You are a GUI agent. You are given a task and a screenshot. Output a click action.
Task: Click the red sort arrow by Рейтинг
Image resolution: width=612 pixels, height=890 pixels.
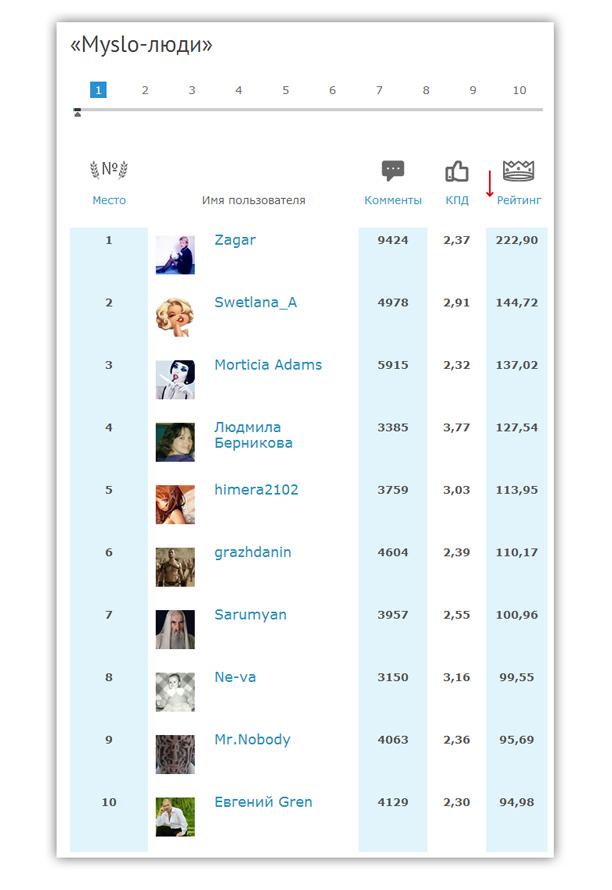pos(490,186)
